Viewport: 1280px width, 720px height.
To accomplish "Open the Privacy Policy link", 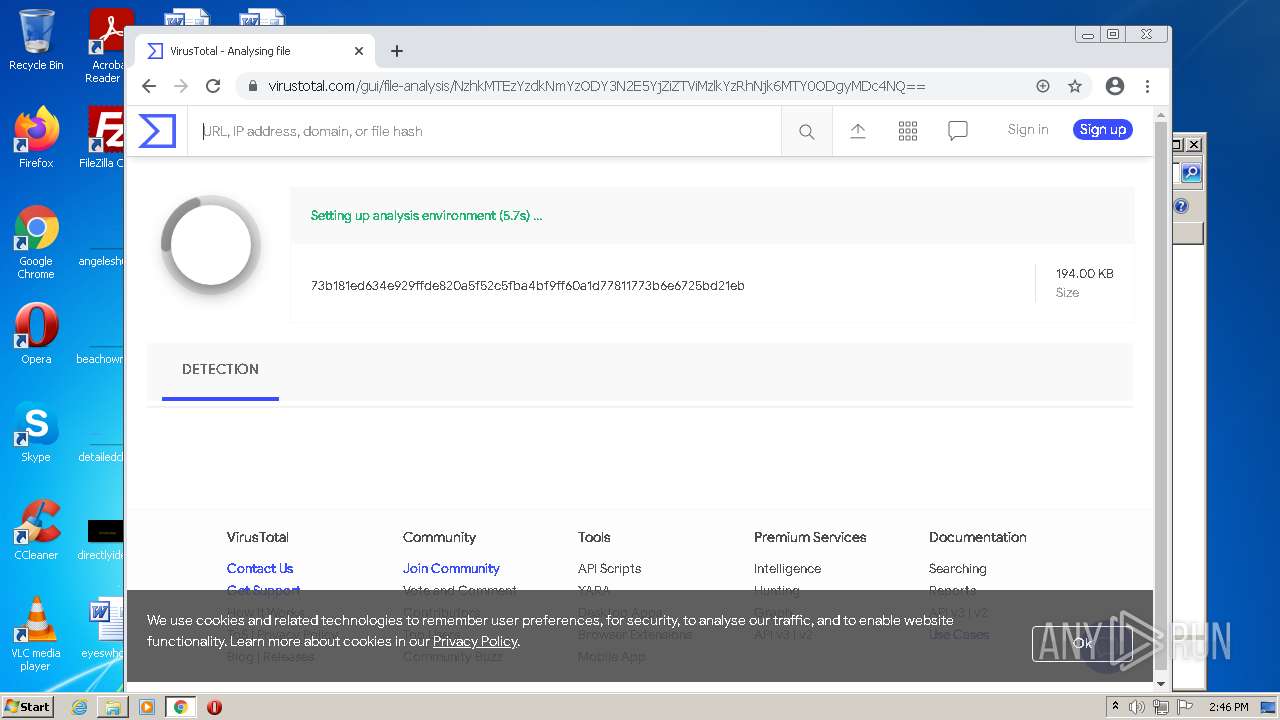I will 475,642.
